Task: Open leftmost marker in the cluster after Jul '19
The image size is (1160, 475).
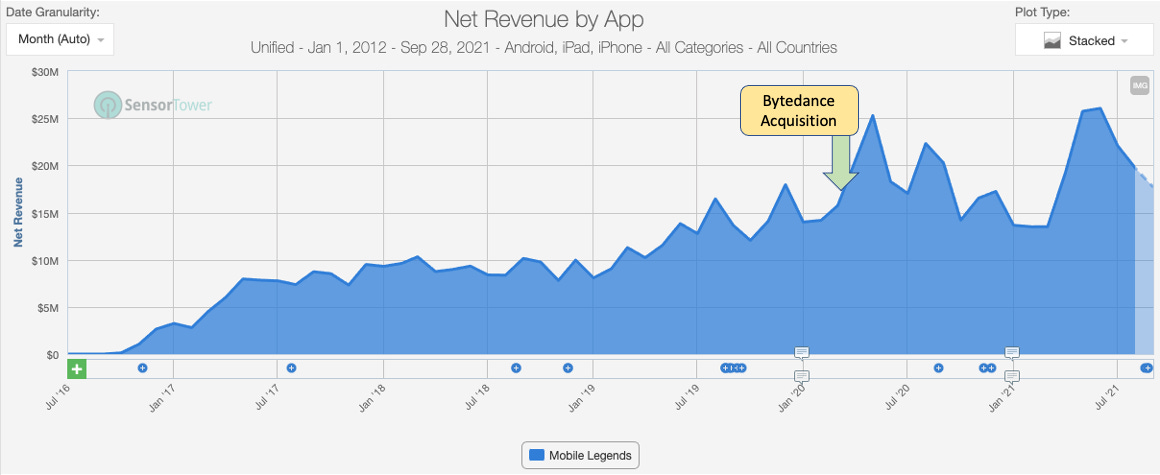Action: [x=725, y=368]
